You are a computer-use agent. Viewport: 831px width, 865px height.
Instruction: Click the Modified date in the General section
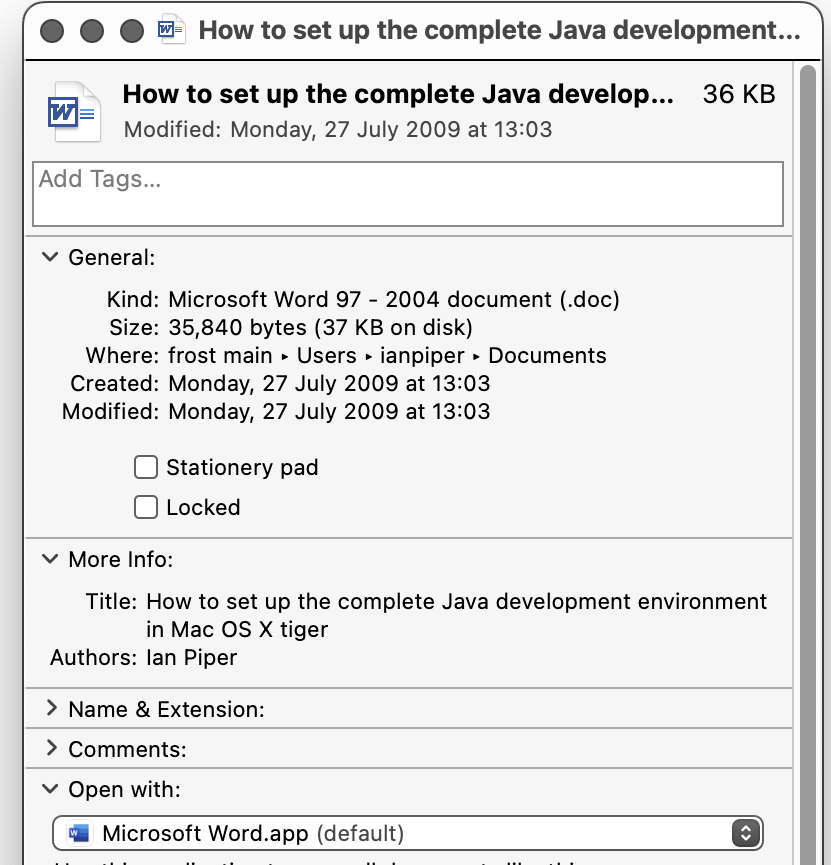click(329, 412)
